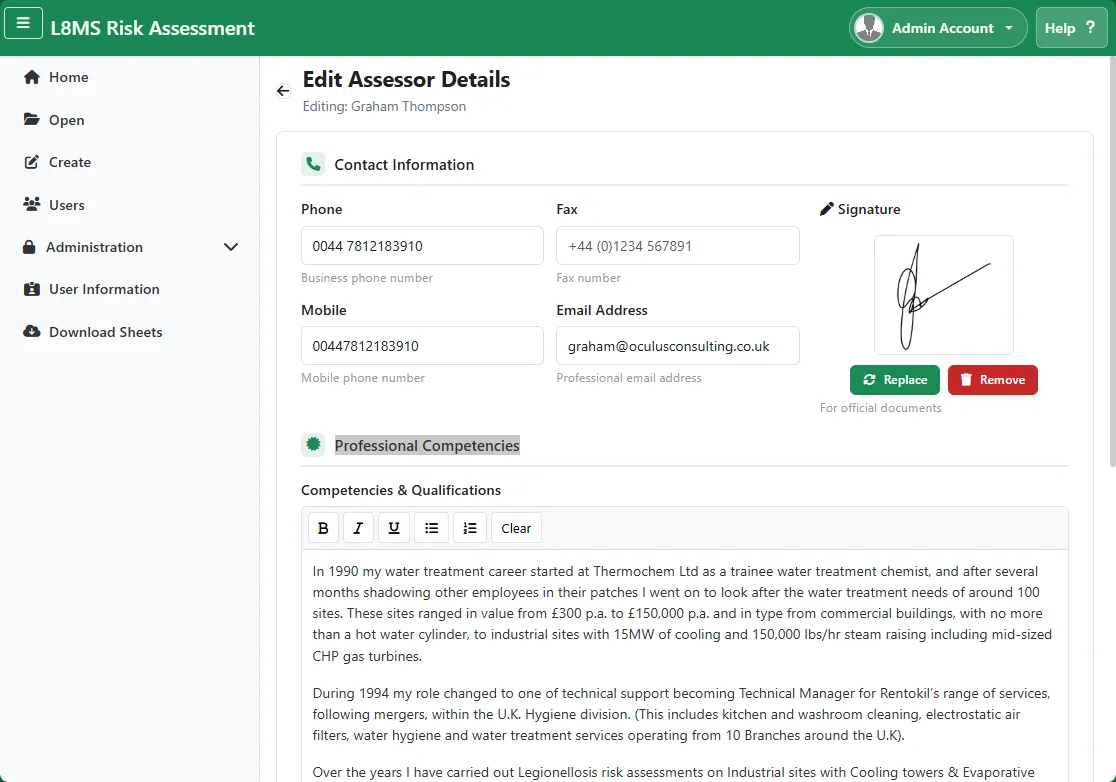The width and height of the screenshot is (1116, 782).
Task: Click the page vertical scrollbar thumb
Action: click(1112, 262)
